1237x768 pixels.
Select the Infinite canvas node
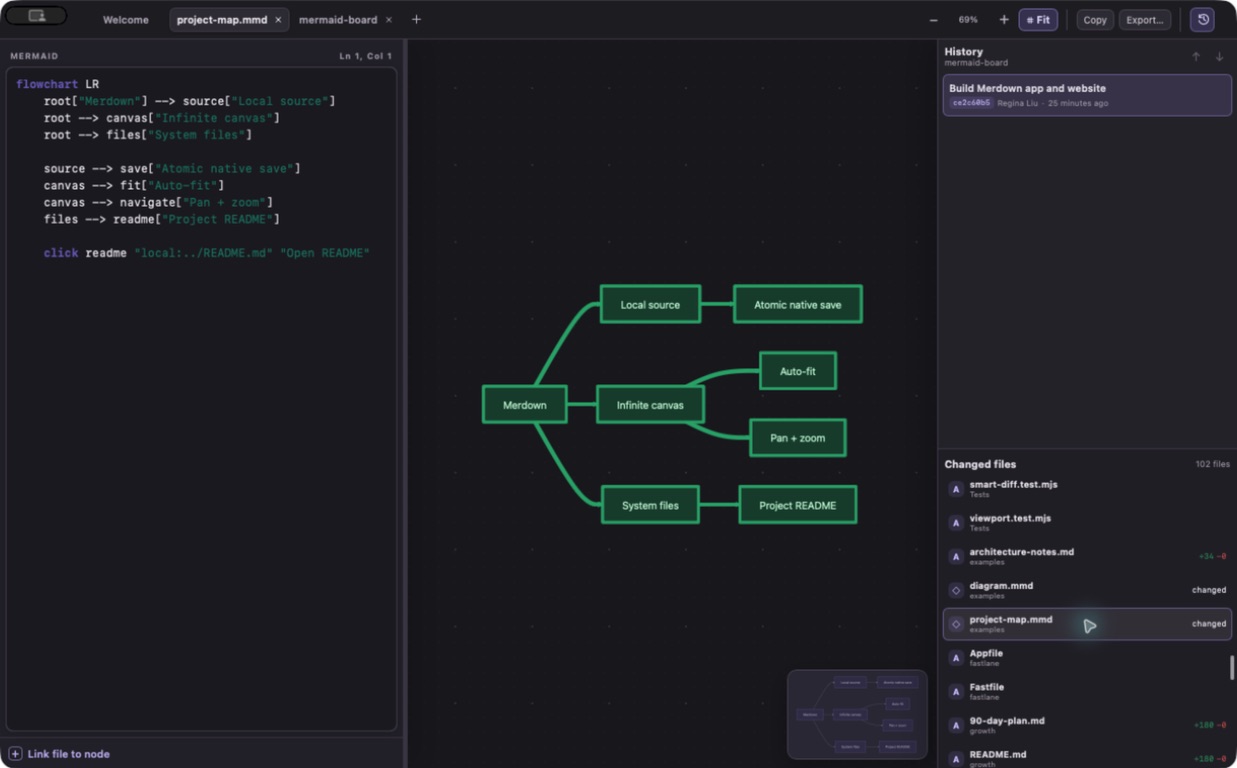point(650,405)
